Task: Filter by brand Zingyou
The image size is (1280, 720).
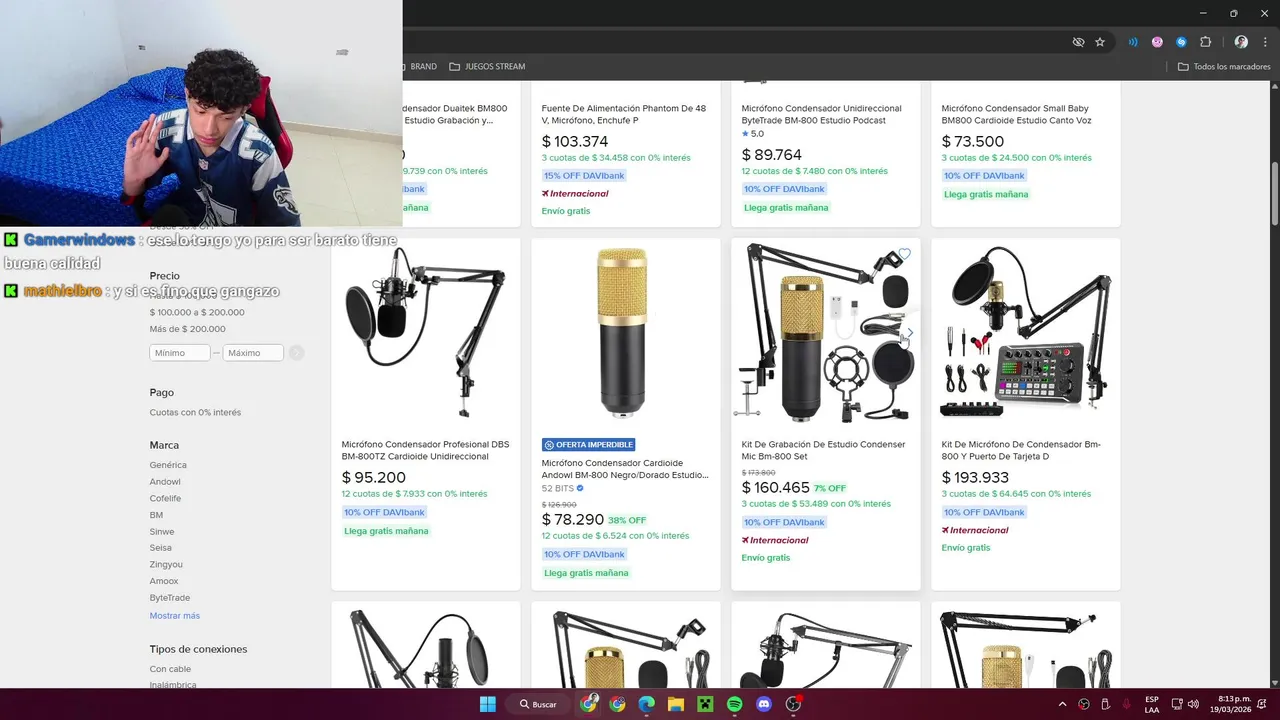Action: pos(166,565)
